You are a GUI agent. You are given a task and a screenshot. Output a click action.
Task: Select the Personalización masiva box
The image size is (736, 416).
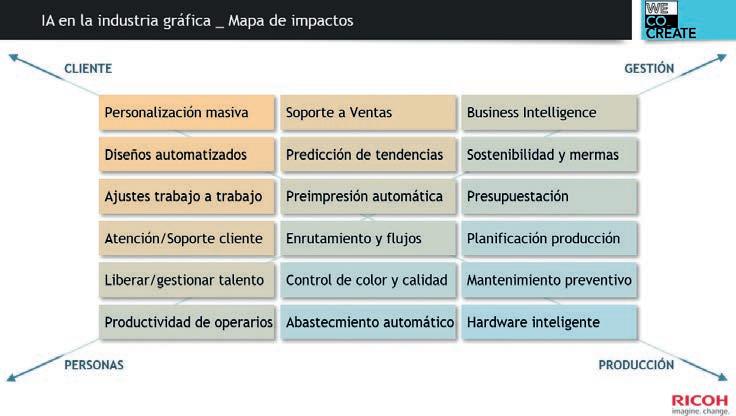click(x=187, y=113)
